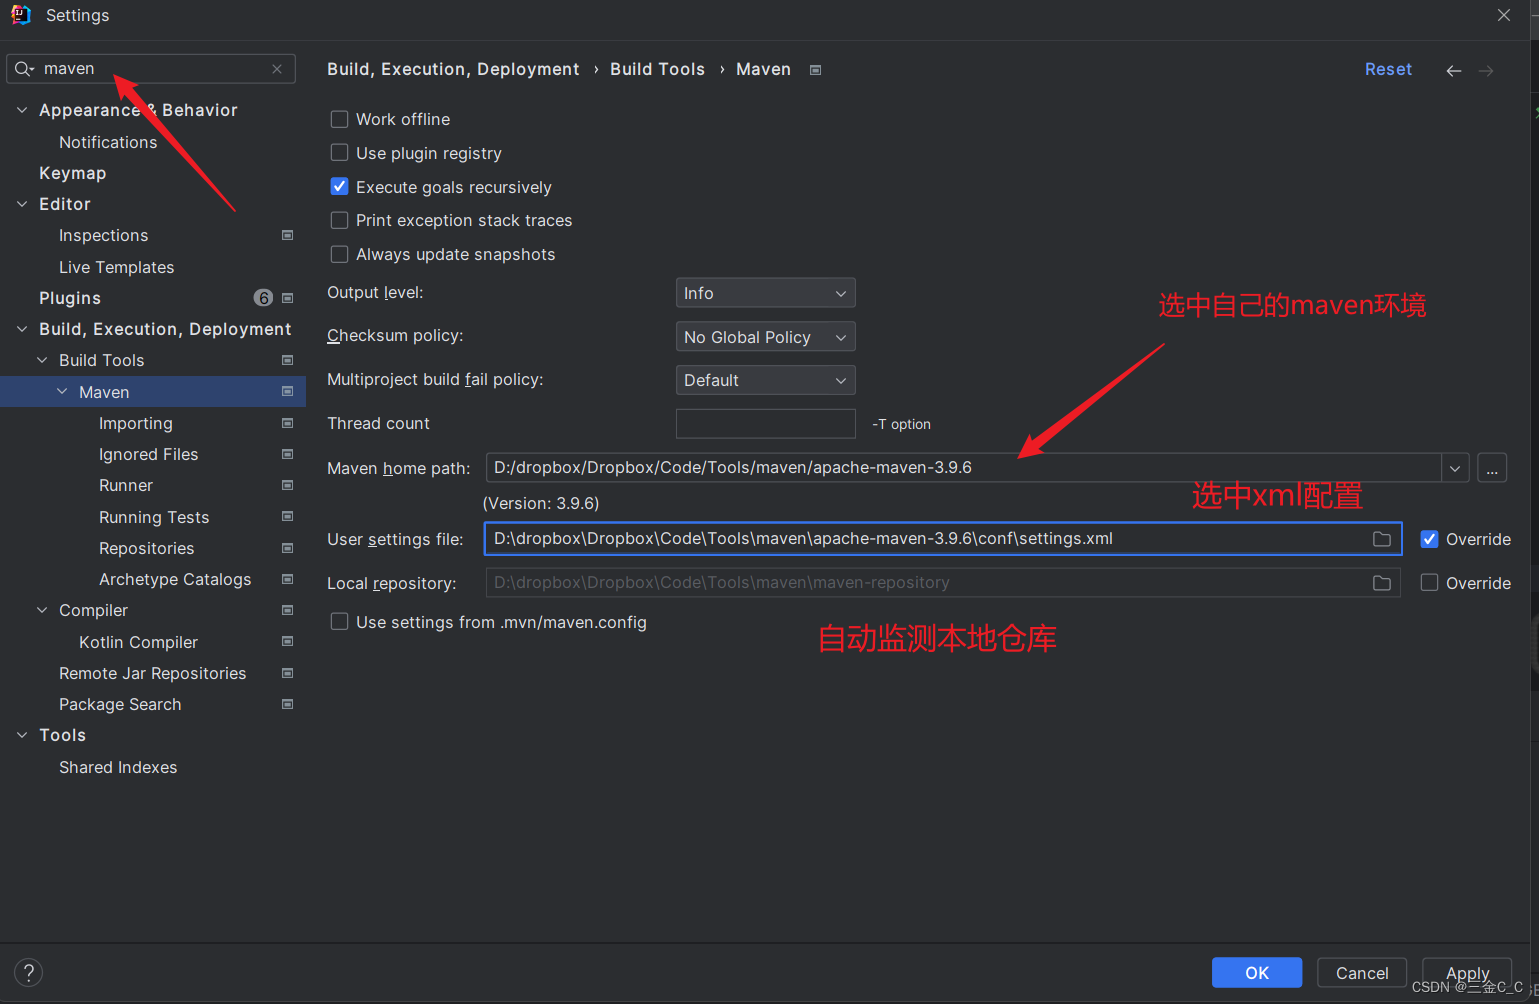
Task: Click project icon on Kotlin Compiler row
Action: (x=288, y=641)
